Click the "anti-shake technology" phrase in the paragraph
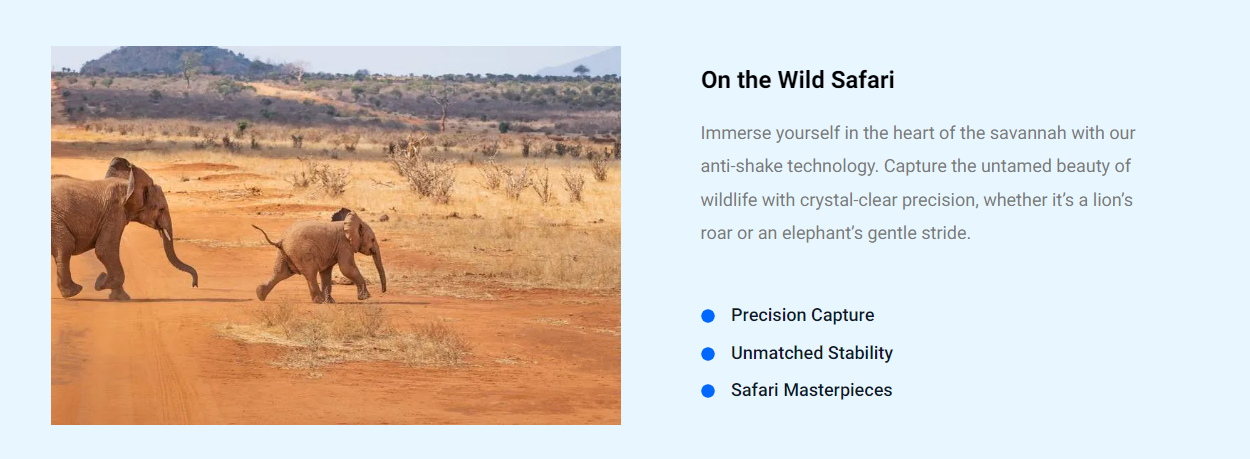 tap(787, 166)
